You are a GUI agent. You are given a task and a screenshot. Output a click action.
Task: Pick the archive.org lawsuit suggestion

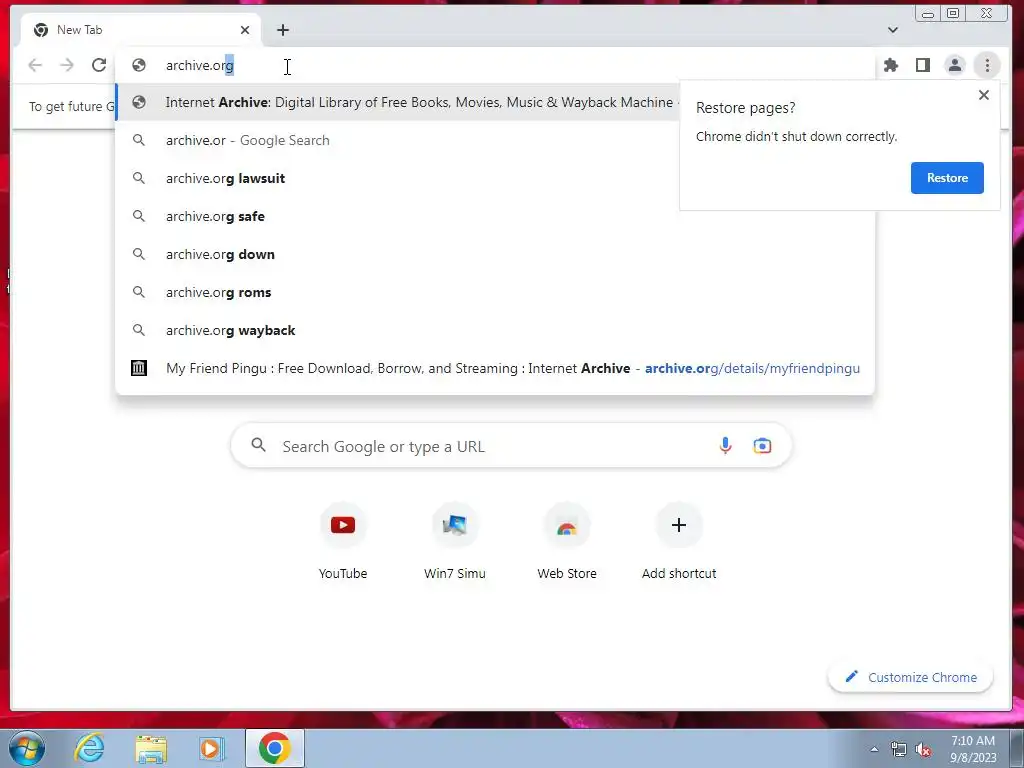494,178
